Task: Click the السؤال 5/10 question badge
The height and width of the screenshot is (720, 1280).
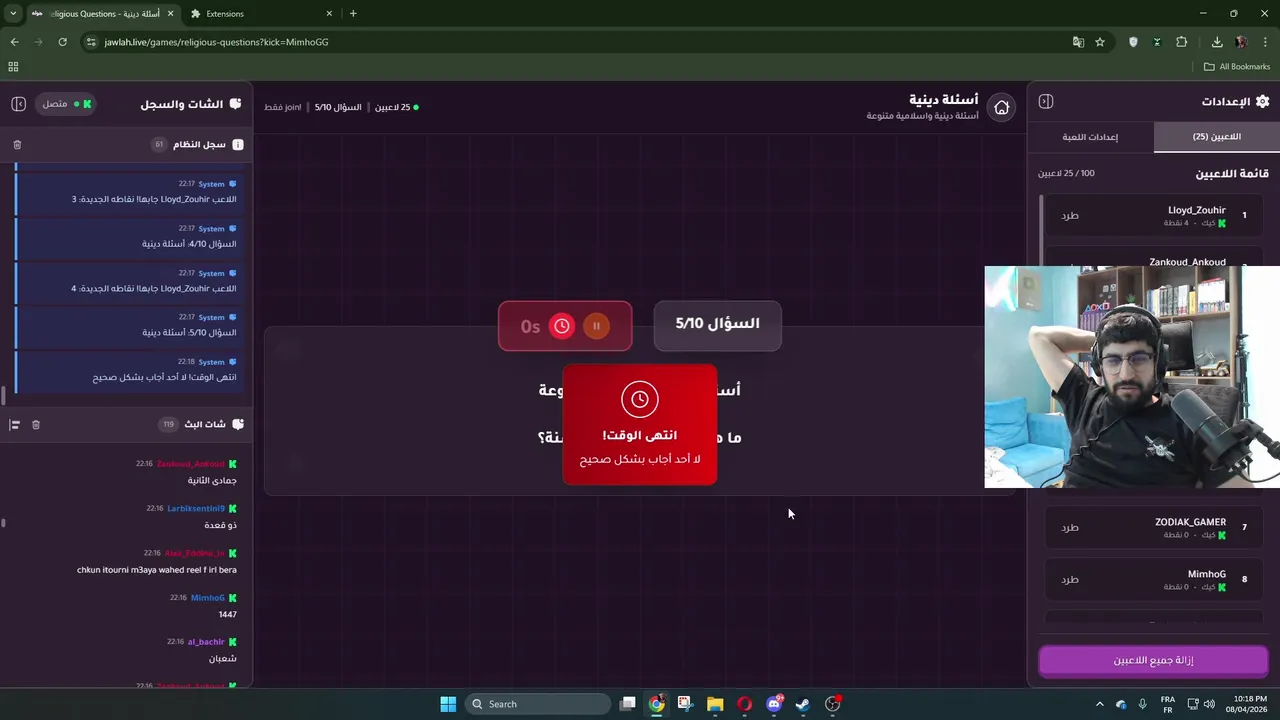Action: tap(717, 324)
